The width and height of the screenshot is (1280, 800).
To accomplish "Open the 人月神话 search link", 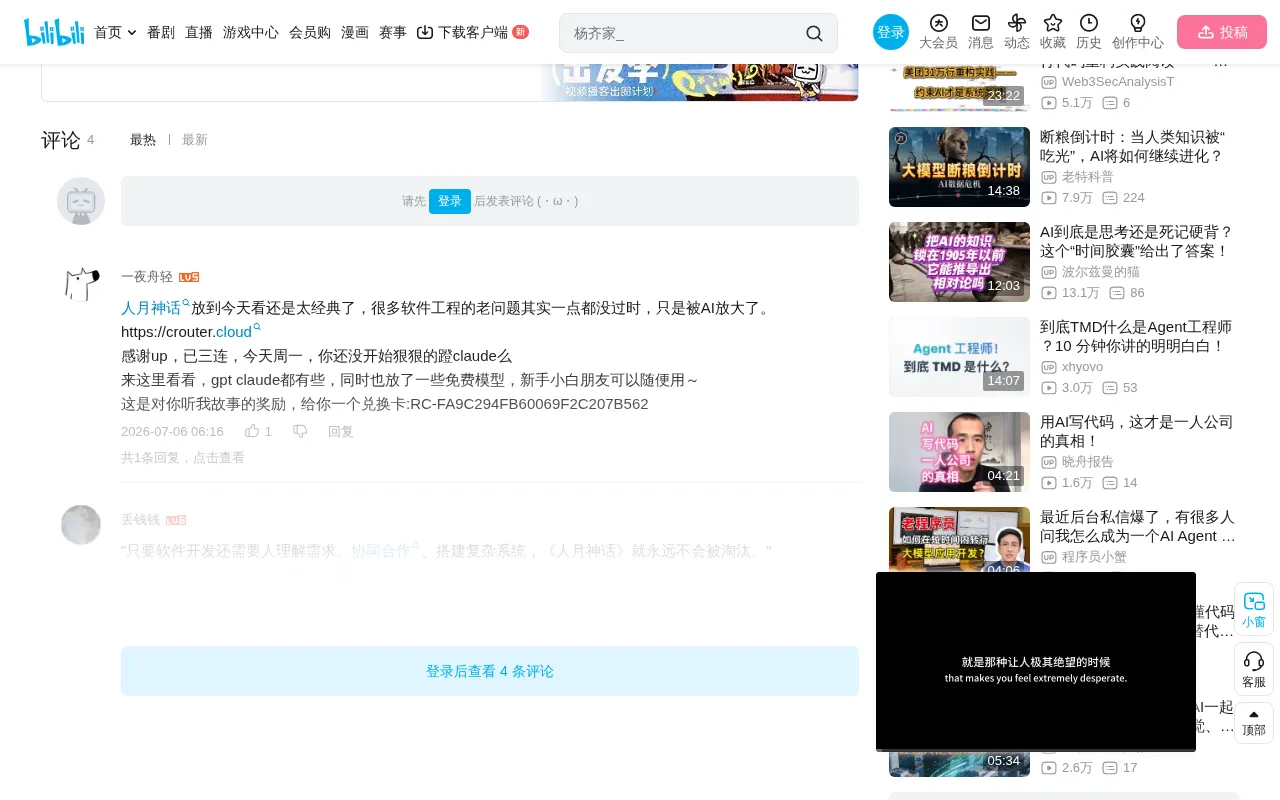I will [155, 307].
